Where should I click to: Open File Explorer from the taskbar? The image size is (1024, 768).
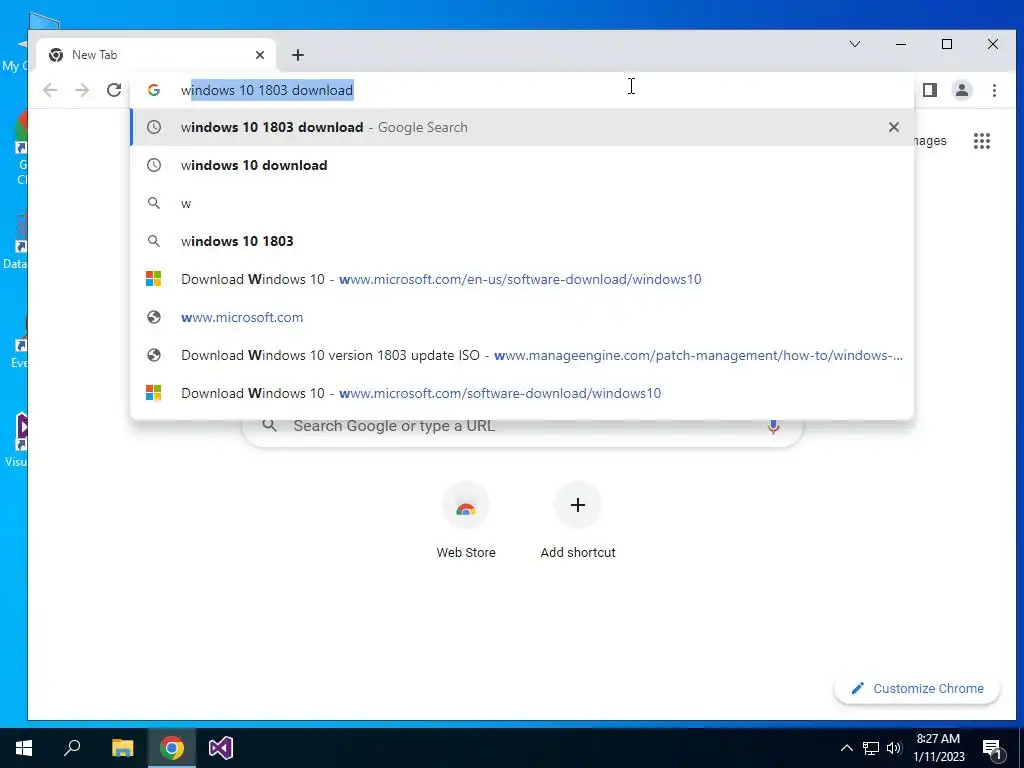click(122, 748)
